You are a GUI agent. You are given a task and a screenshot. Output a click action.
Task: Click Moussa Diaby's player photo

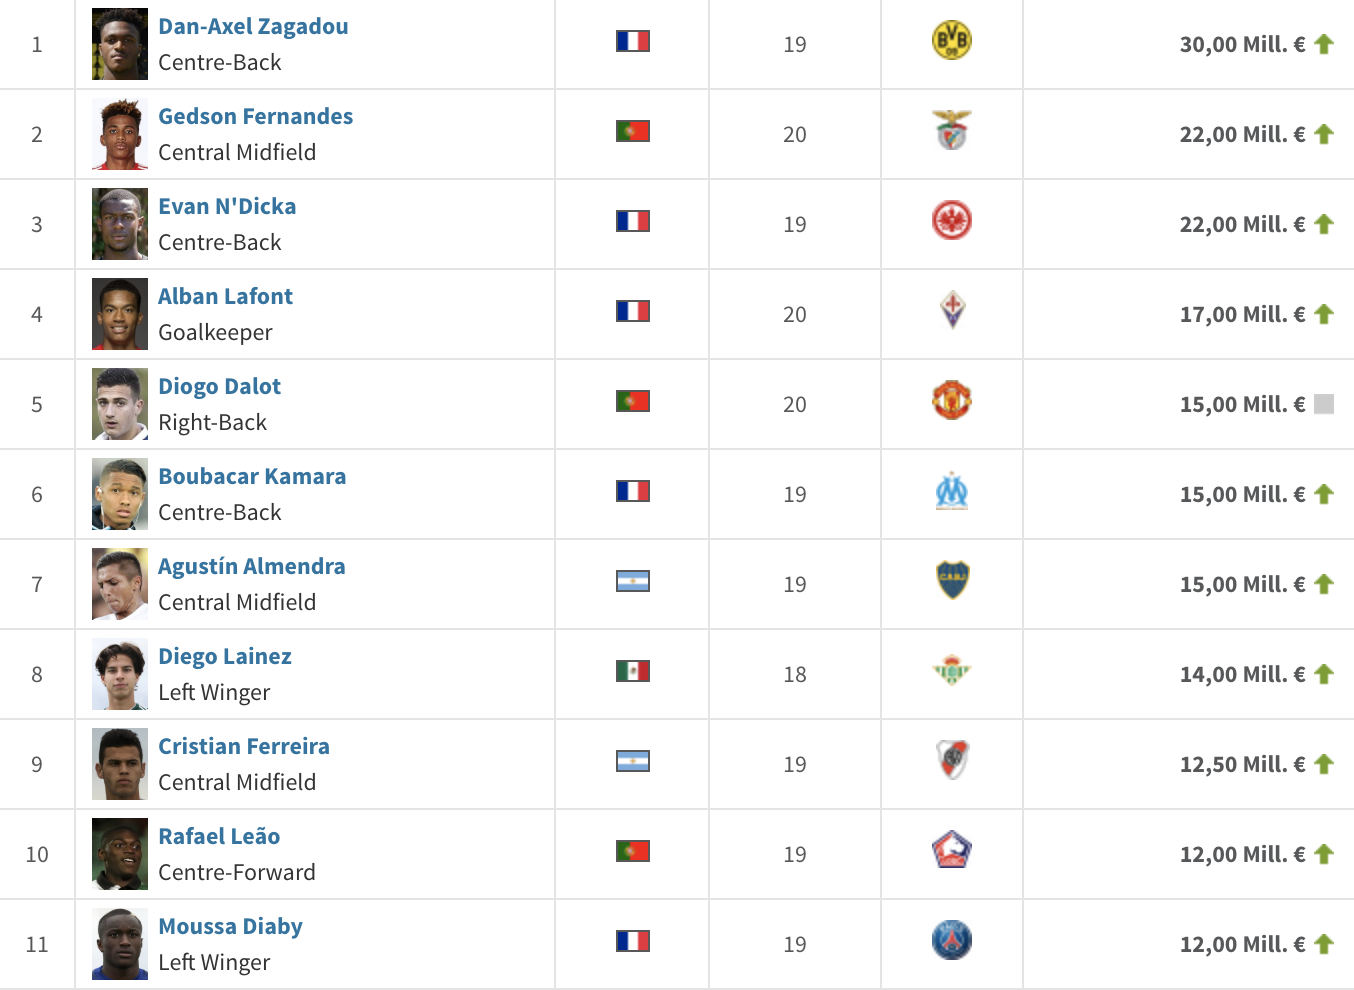click(x=119, y=943)
